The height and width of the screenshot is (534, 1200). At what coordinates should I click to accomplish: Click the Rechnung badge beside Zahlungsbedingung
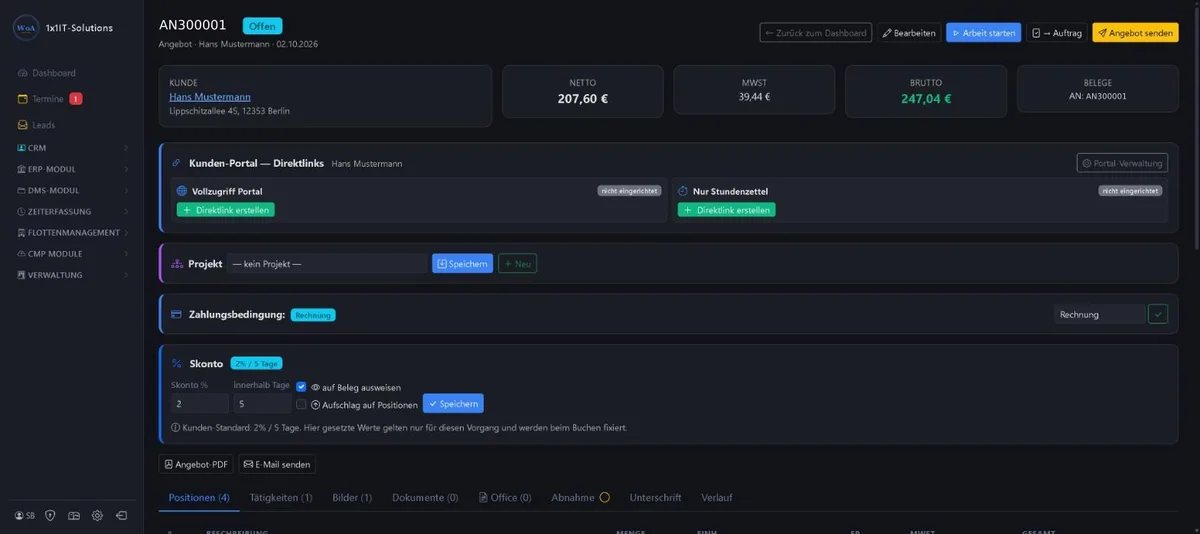pos(313,315)
